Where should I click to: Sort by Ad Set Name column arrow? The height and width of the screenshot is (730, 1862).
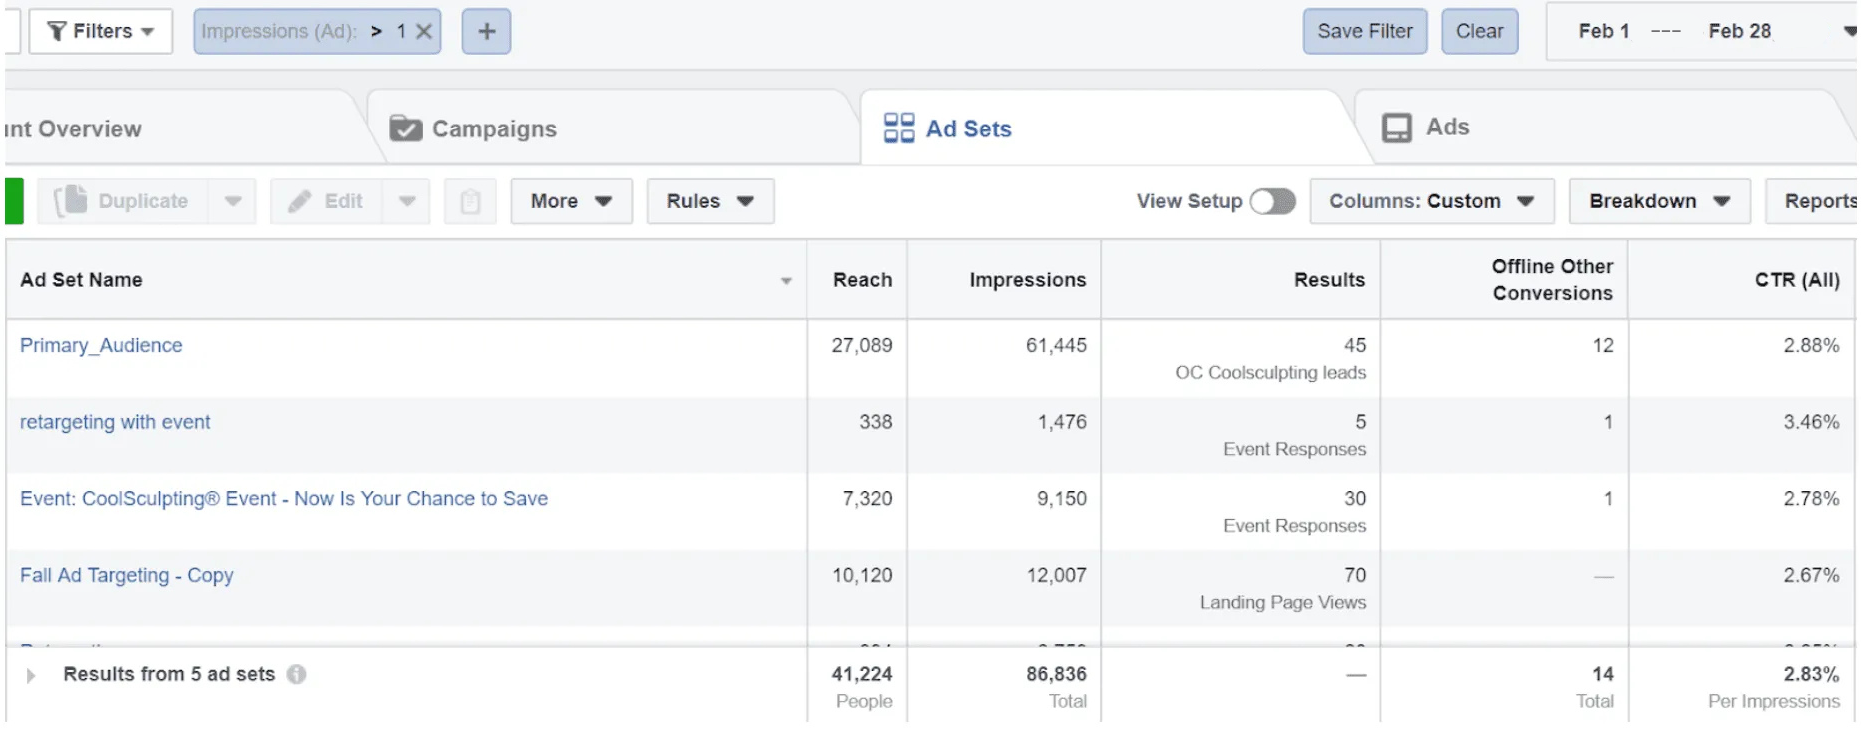pyautogui.click(x=786, y=281)
